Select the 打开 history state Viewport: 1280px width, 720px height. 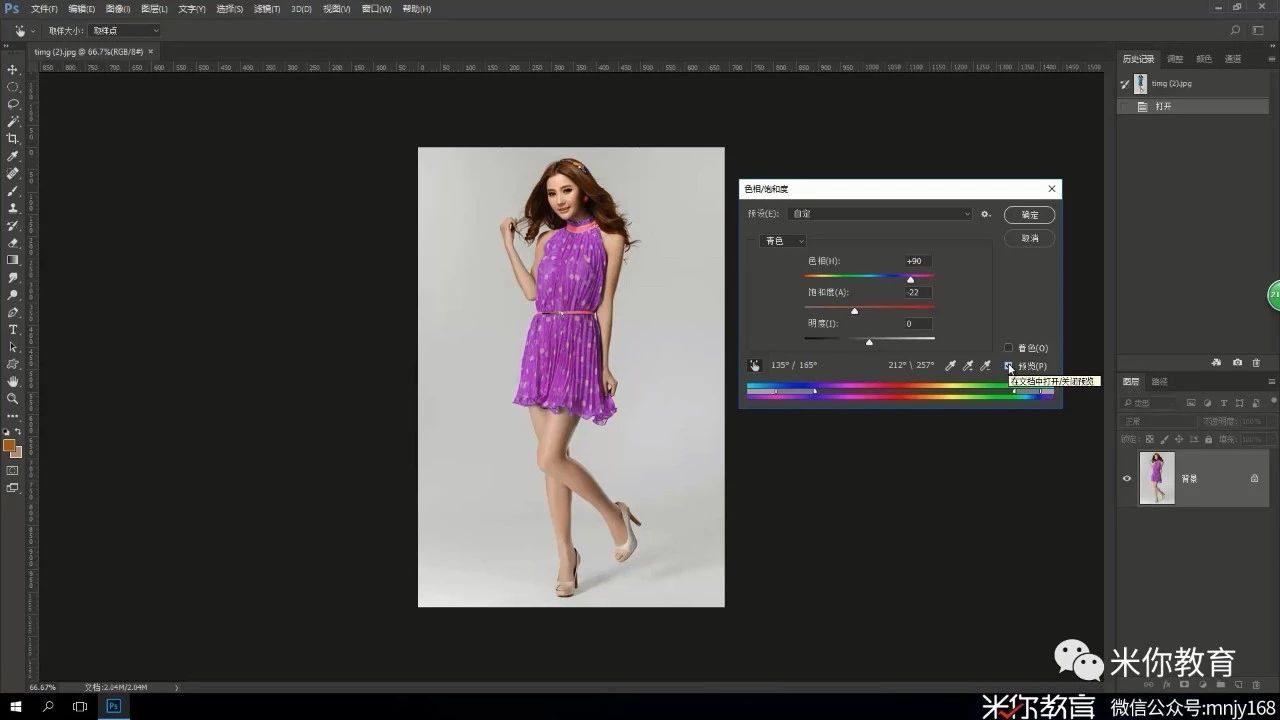(x=1193, y=106)
